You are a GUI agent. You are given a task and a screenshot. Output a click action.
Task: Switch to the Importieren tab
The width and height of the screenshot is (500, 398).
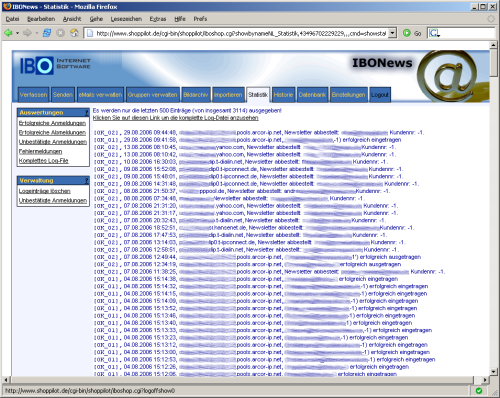click(x=228, y=95)
